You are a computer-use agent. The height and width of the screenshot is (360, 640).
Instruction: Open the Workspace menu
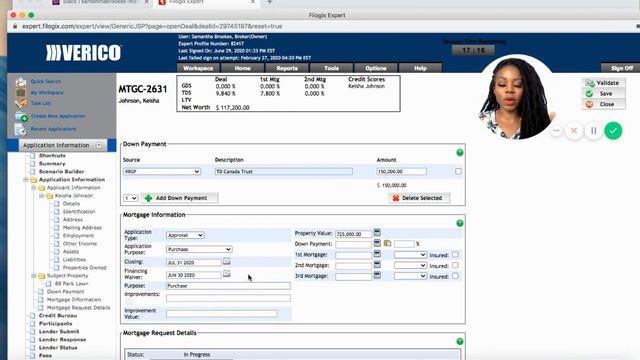(198, 68)
